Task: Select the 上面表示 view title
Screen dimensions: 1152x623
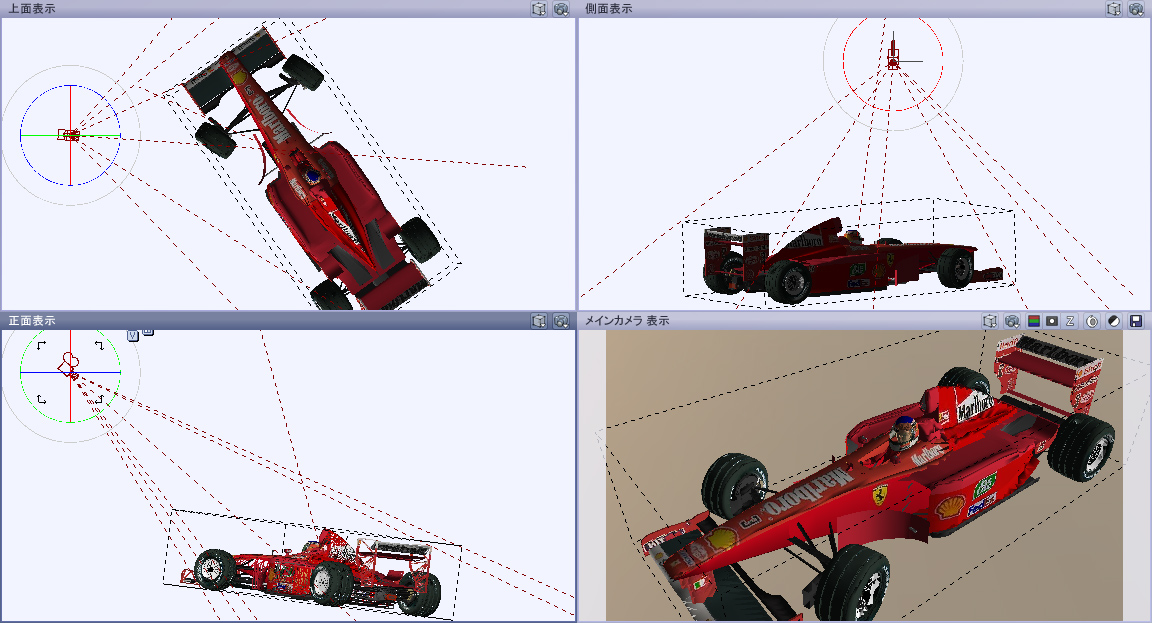Action: click(32, 9)
